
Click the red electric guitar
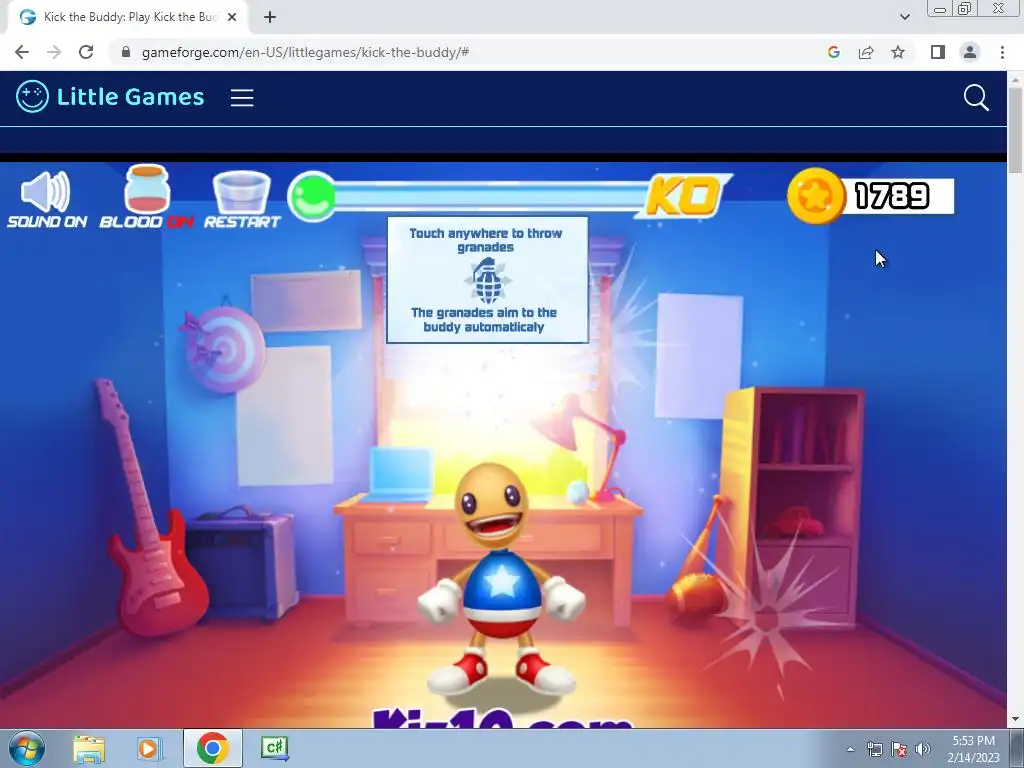coord(153,507)
